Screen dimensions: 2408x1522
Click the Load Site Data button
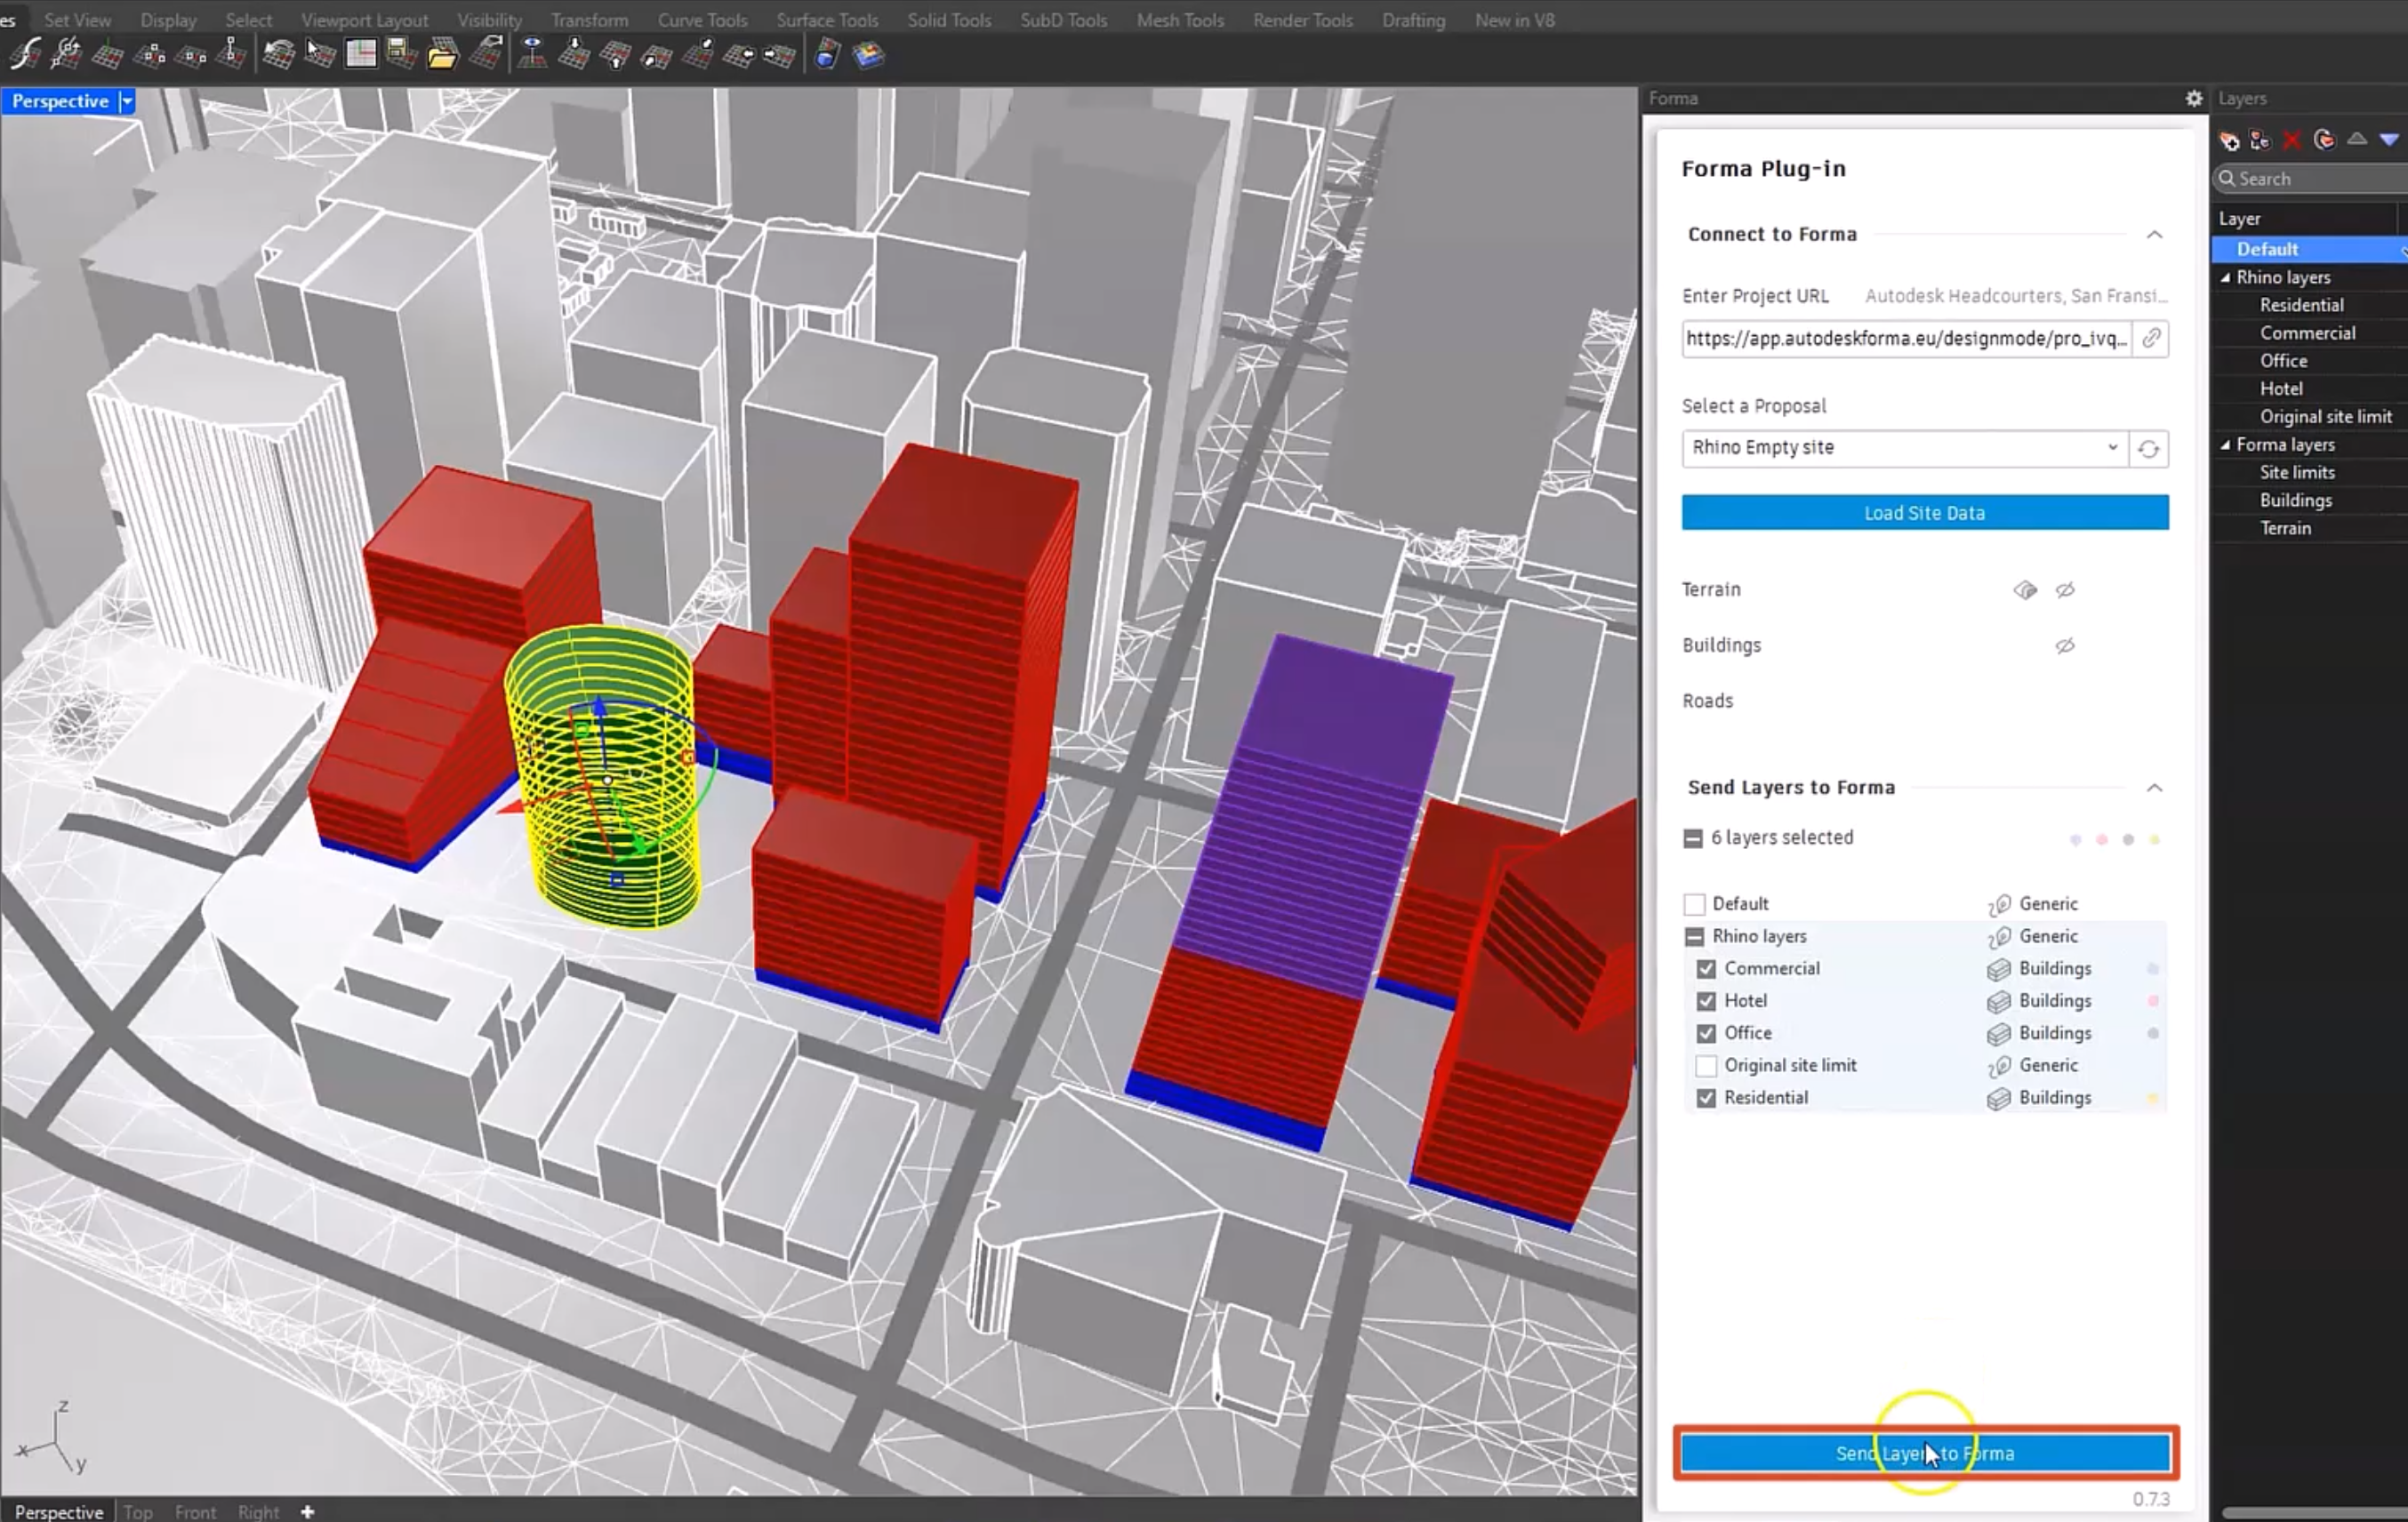tap(1924, 512)
